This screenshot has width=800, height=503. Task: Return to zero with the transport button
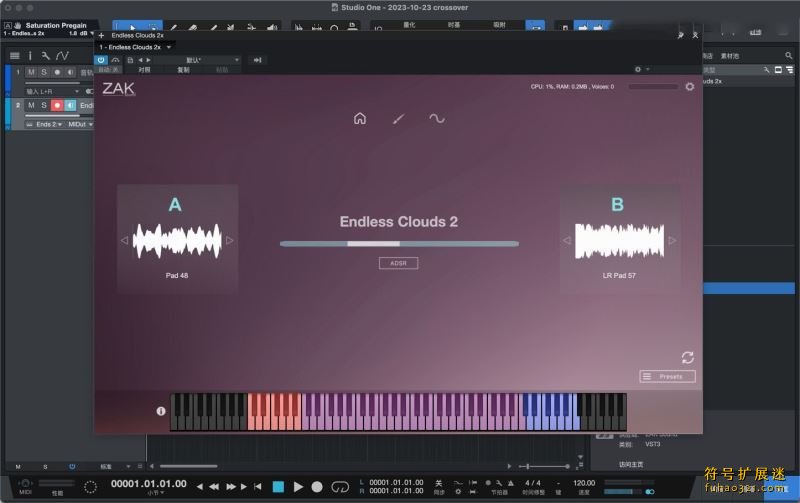[258, 487]
